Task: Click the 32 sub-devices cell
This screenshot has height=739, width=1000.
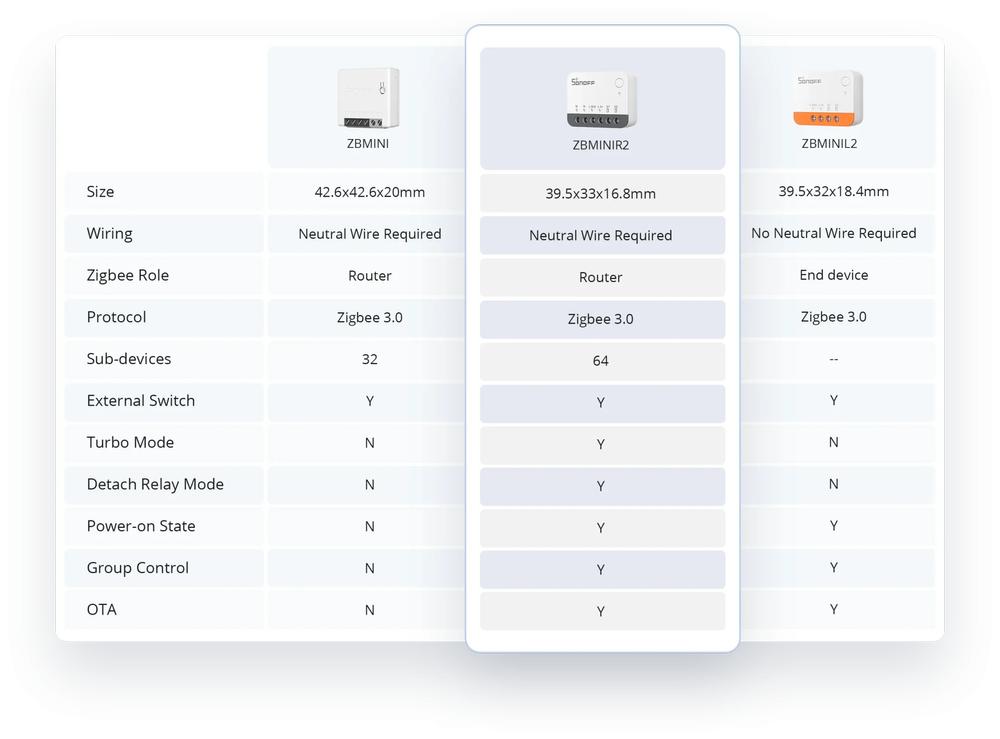Action: coord(369,359)
